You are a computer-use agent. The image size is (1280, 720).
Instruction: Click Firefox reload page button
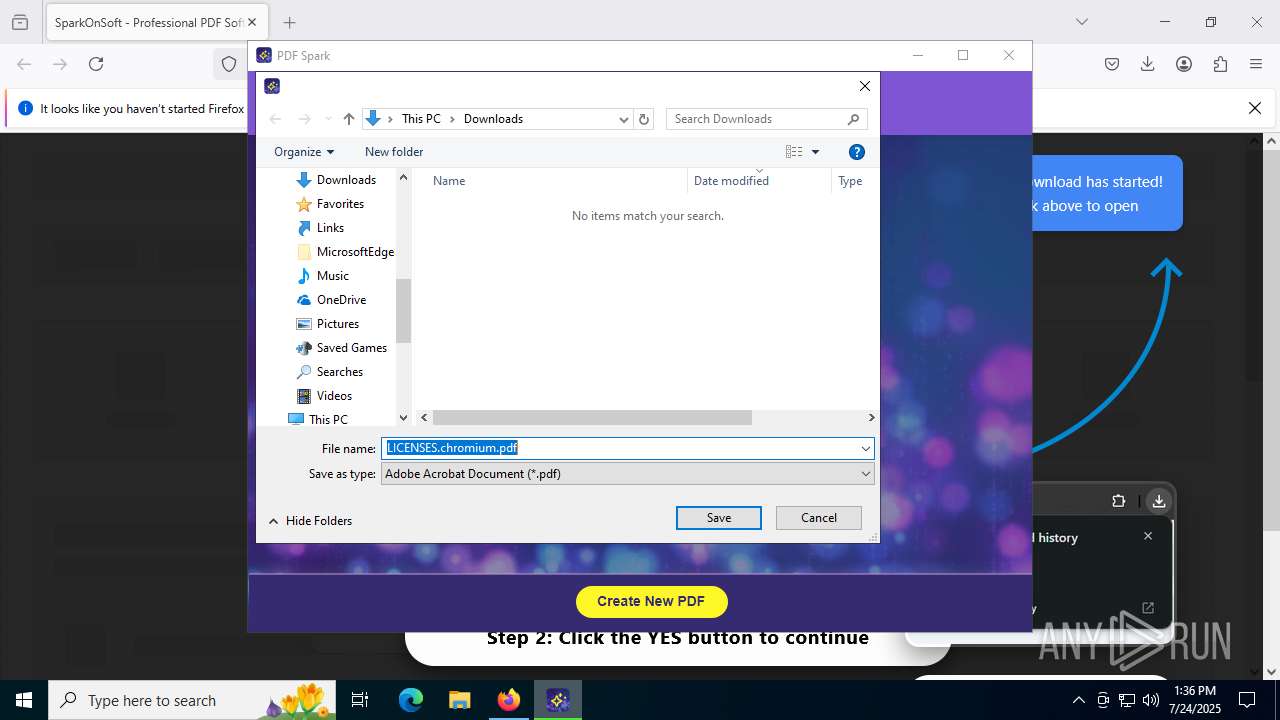click(x=96, y=64)
